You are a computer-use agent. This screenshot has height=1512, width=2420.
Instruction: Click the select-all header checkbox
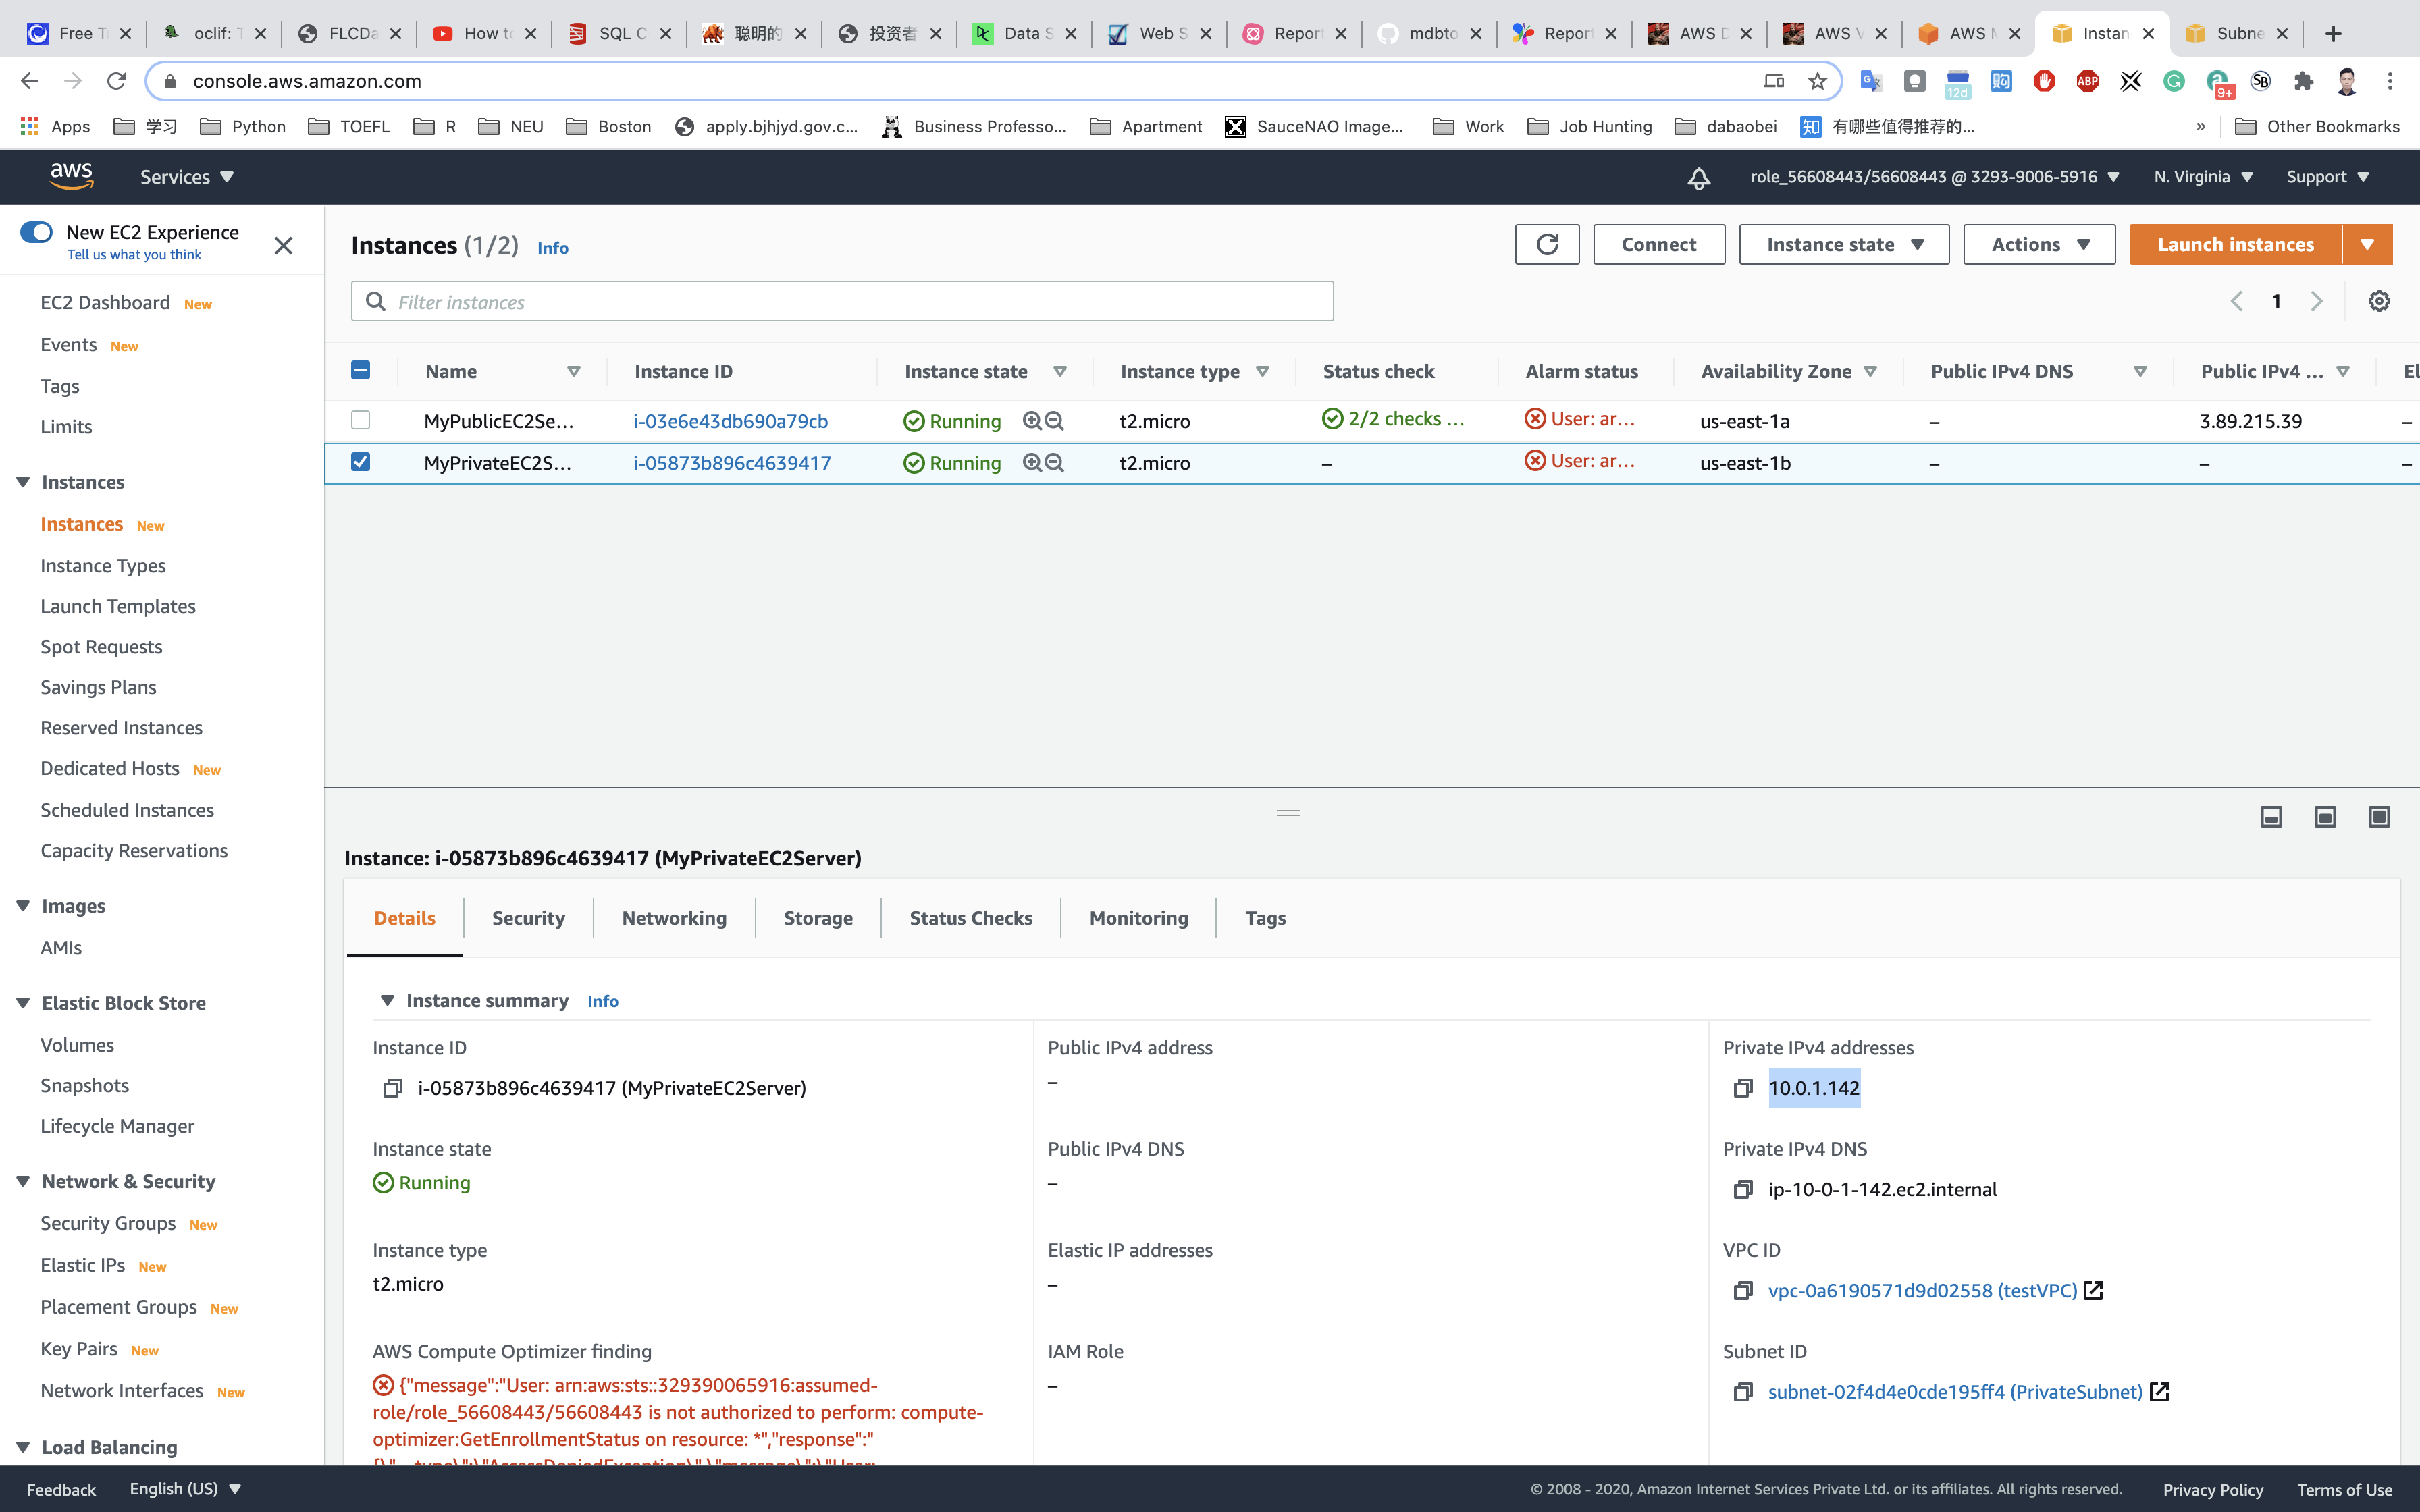[361, 370]
